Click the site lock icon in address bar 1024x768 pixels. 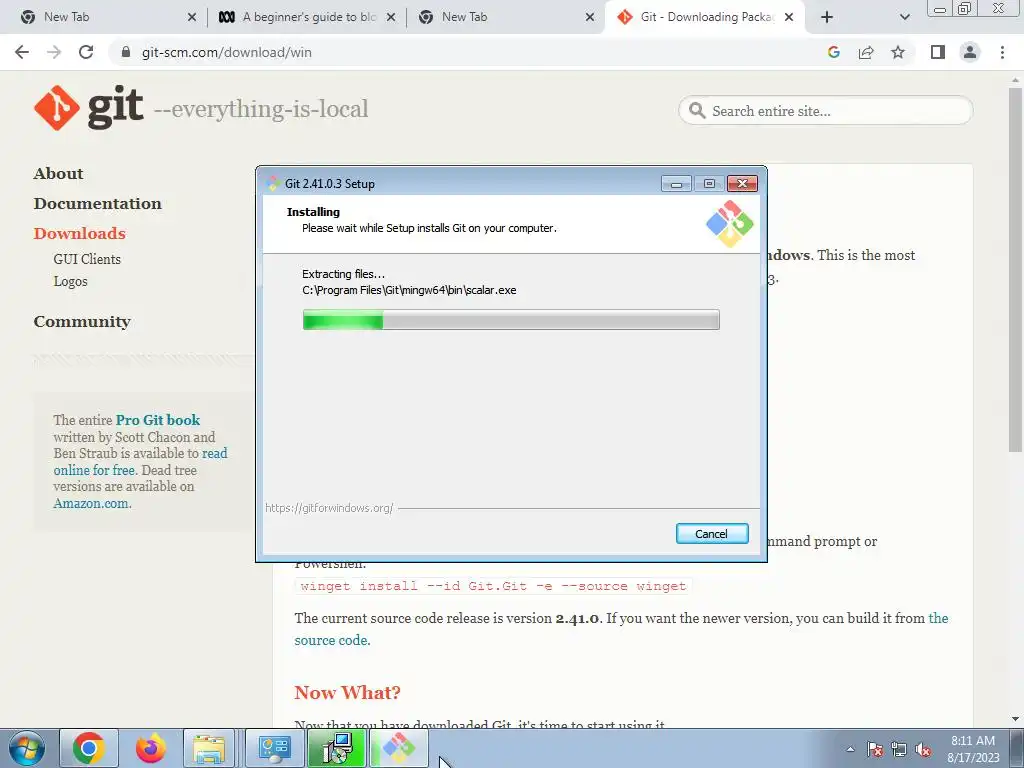point(126,52)
